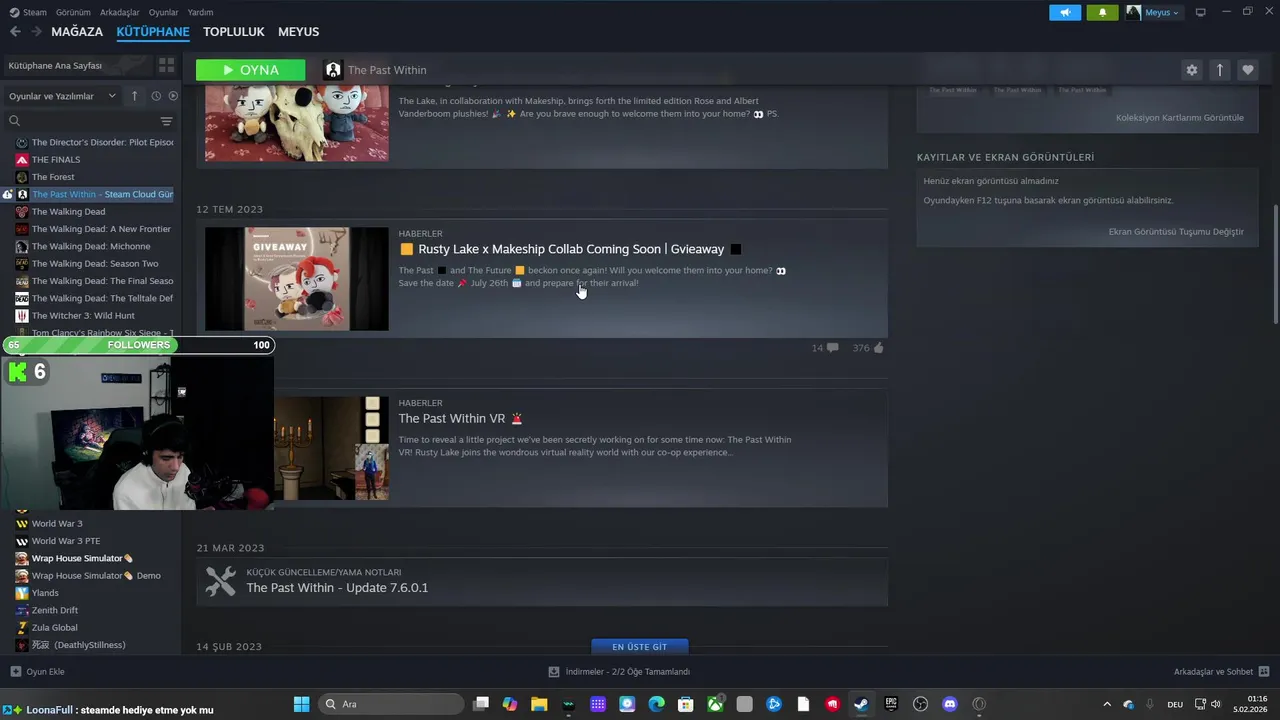Switch library to grid view icon

coord(166,65)
